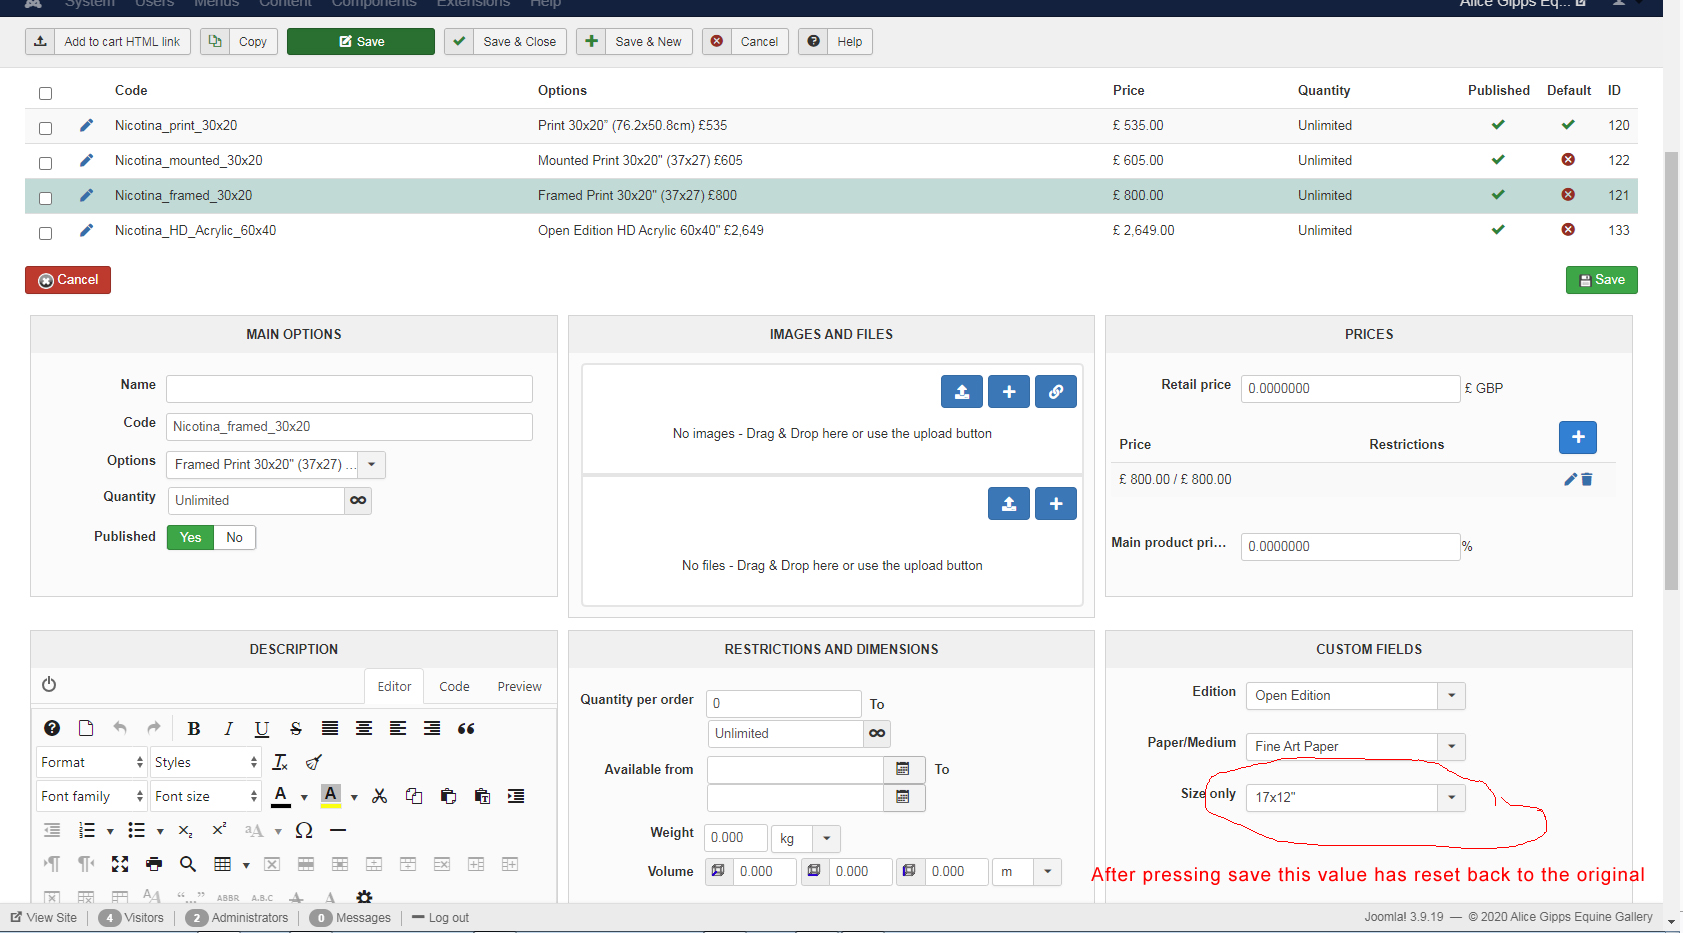1683x933 pixels.
Task: Open search and replace in the editor
Action: [x=188, y=864]
